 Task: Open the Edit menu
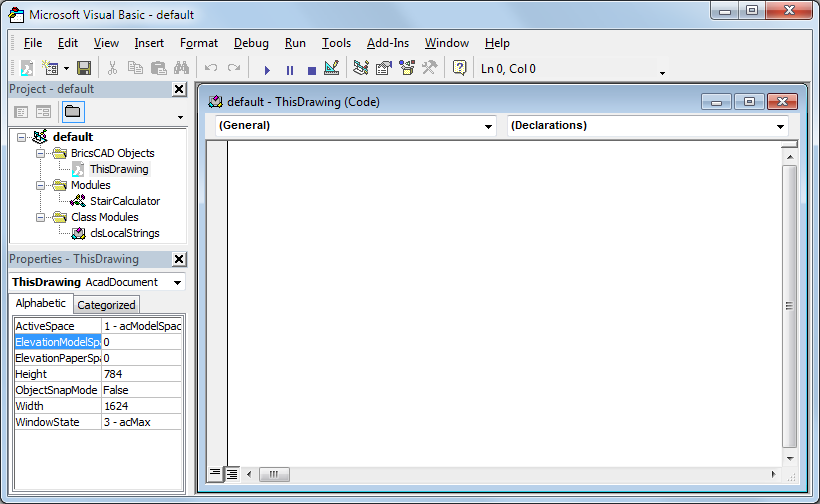click(67, 43)
